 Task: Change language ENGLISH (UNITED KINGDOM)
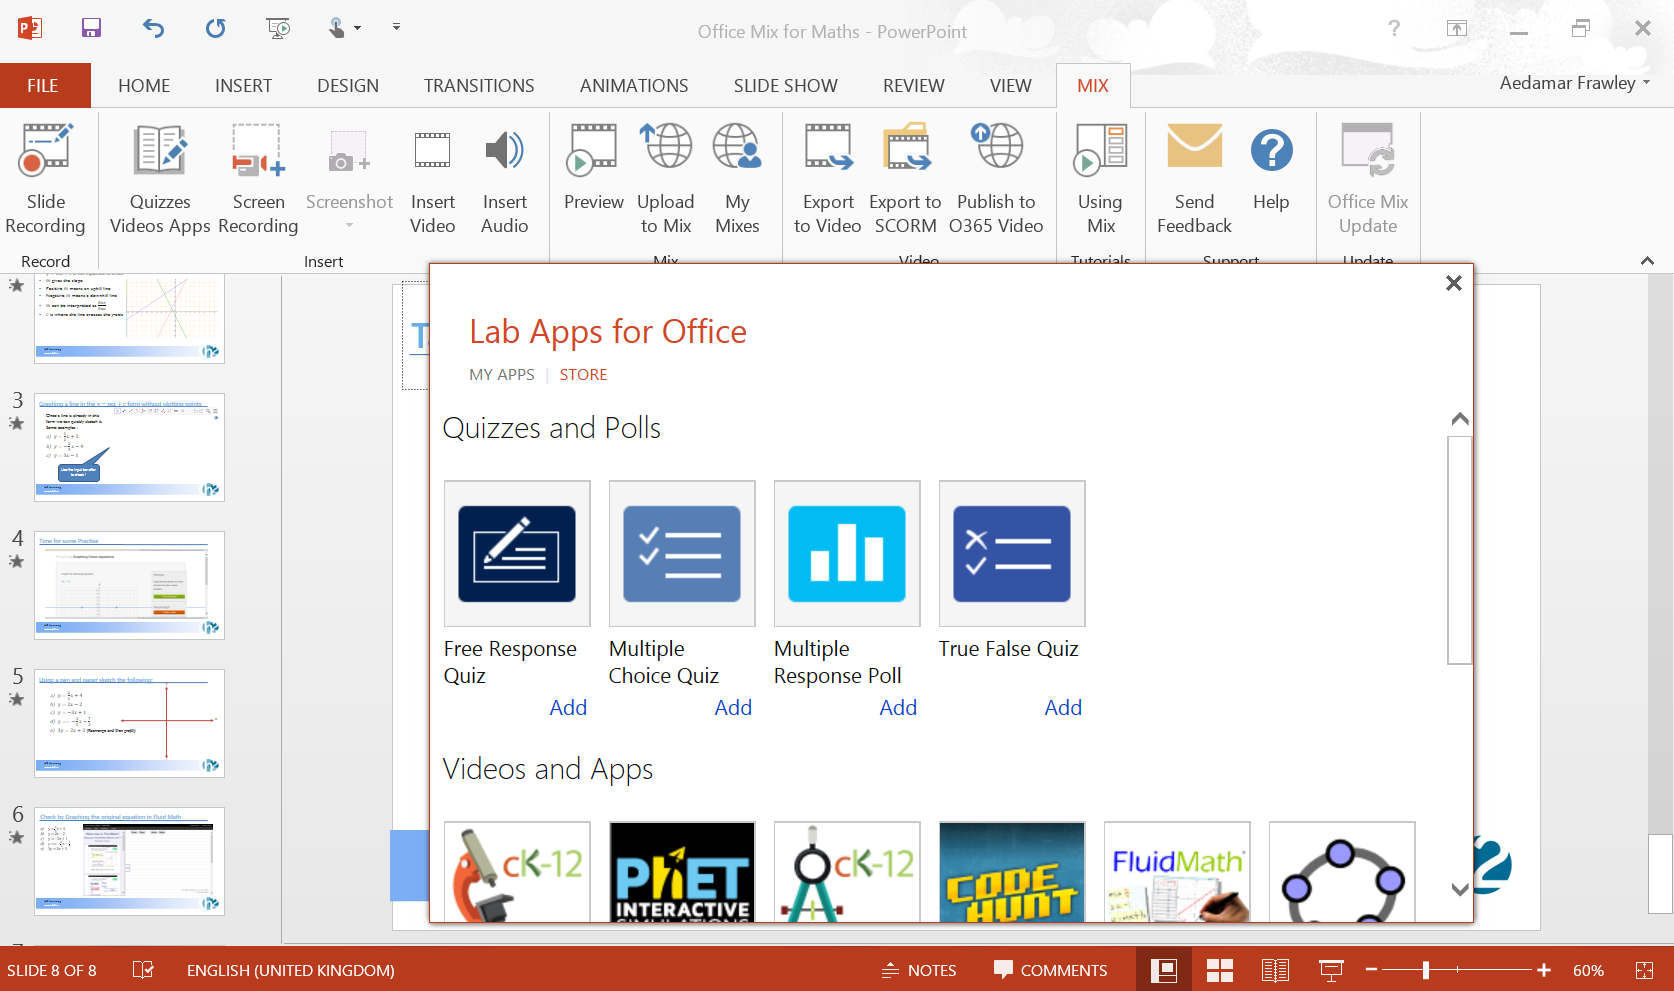point(290,970)
